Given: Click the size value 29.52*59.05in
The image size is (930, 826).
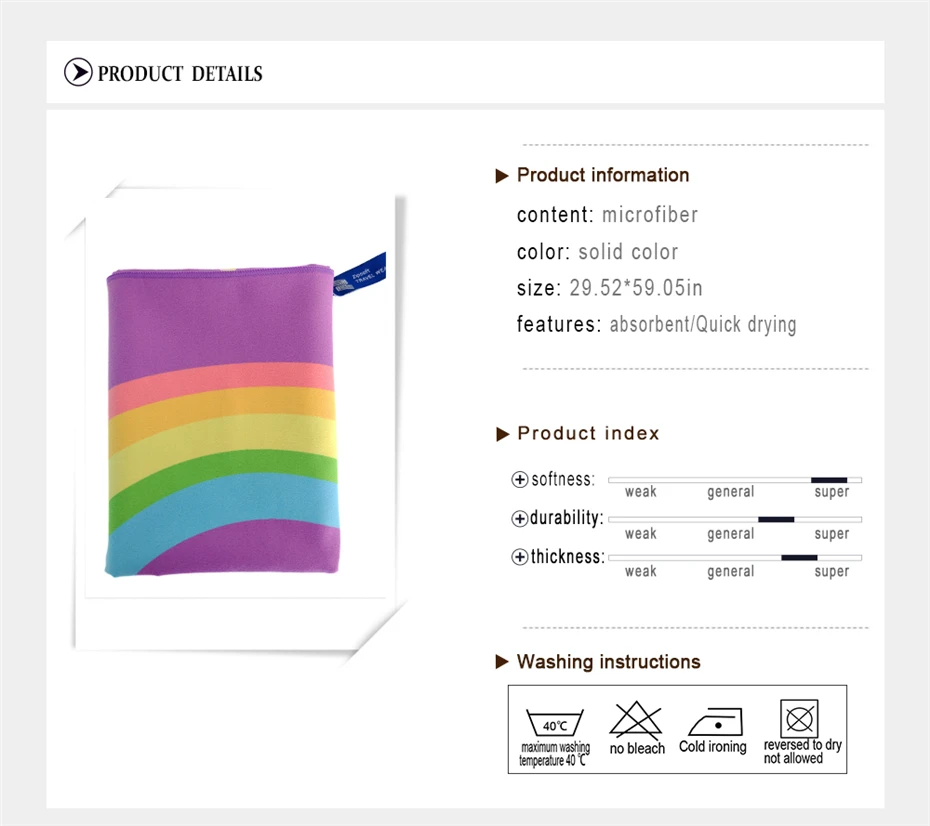Looking at the screenshot, I should pos(636,288).
